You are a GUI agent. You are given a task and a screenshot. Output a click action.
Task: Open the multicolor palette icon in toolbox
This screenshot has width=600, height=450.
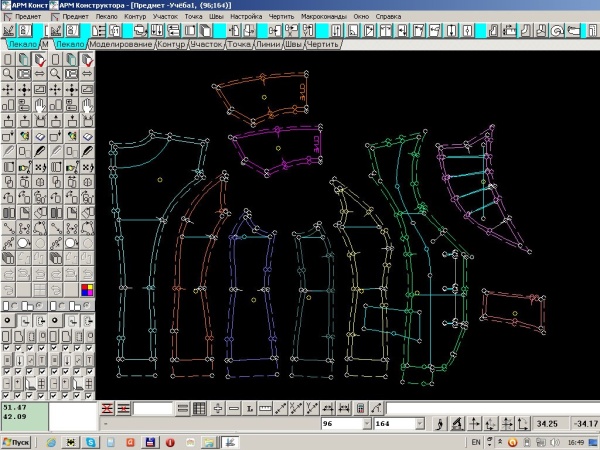pyautogui.click(x=87, y=290)
